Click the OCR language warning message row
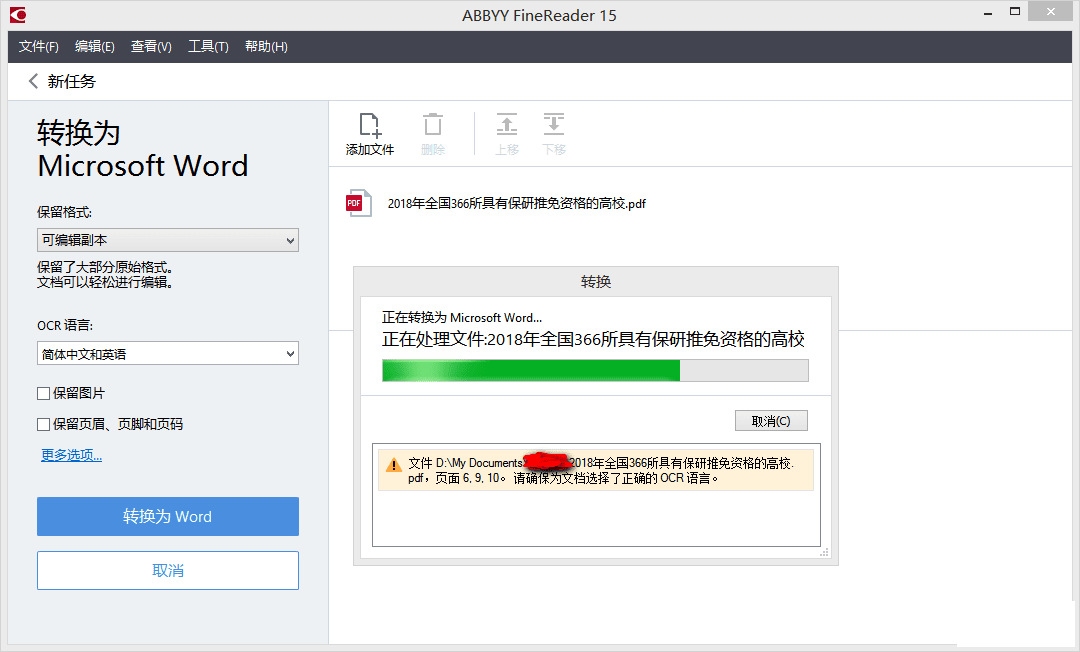This screenshot has height=652, width=1080. click(596, 470)
